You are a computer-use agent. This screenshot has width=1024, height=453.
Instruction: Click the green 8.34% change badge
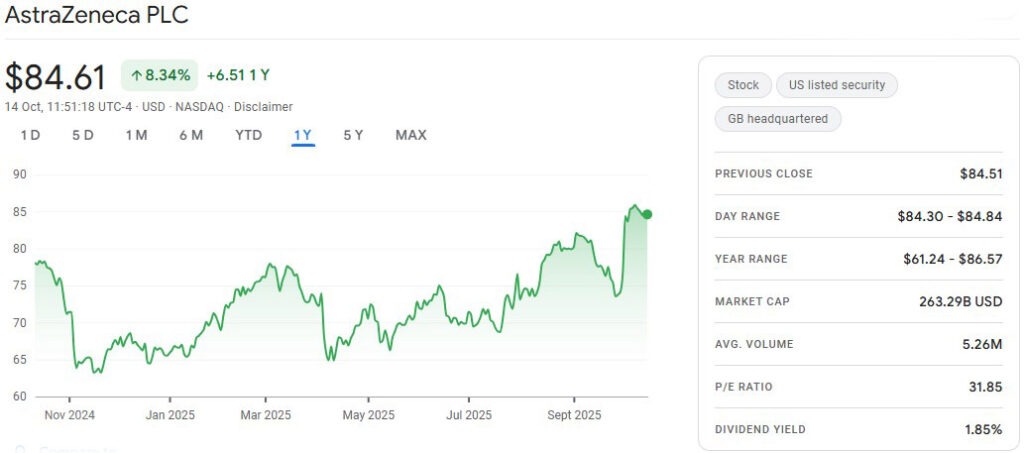(159, 75)
